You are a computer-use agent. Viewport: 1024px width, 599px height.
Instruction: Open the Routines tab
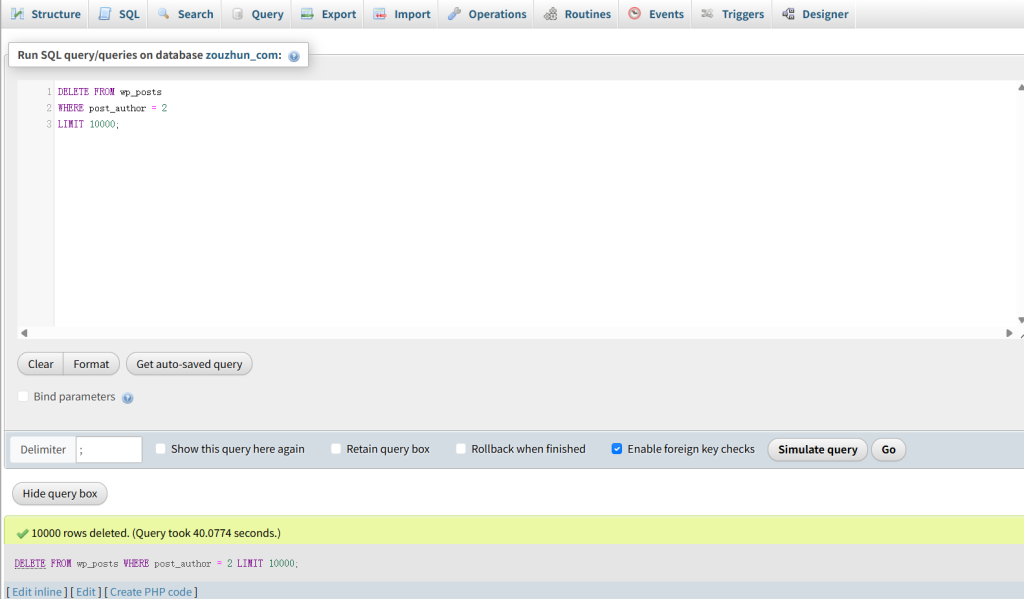click(577, 14)
